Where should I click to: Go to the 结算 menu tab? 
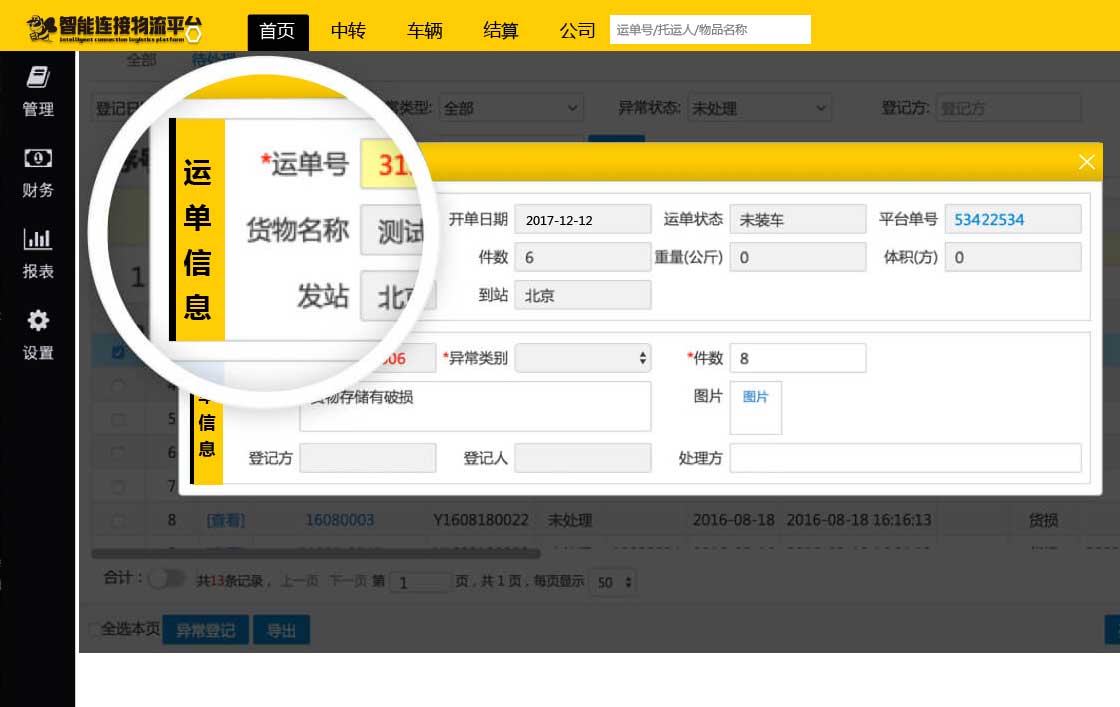point(501,31)
